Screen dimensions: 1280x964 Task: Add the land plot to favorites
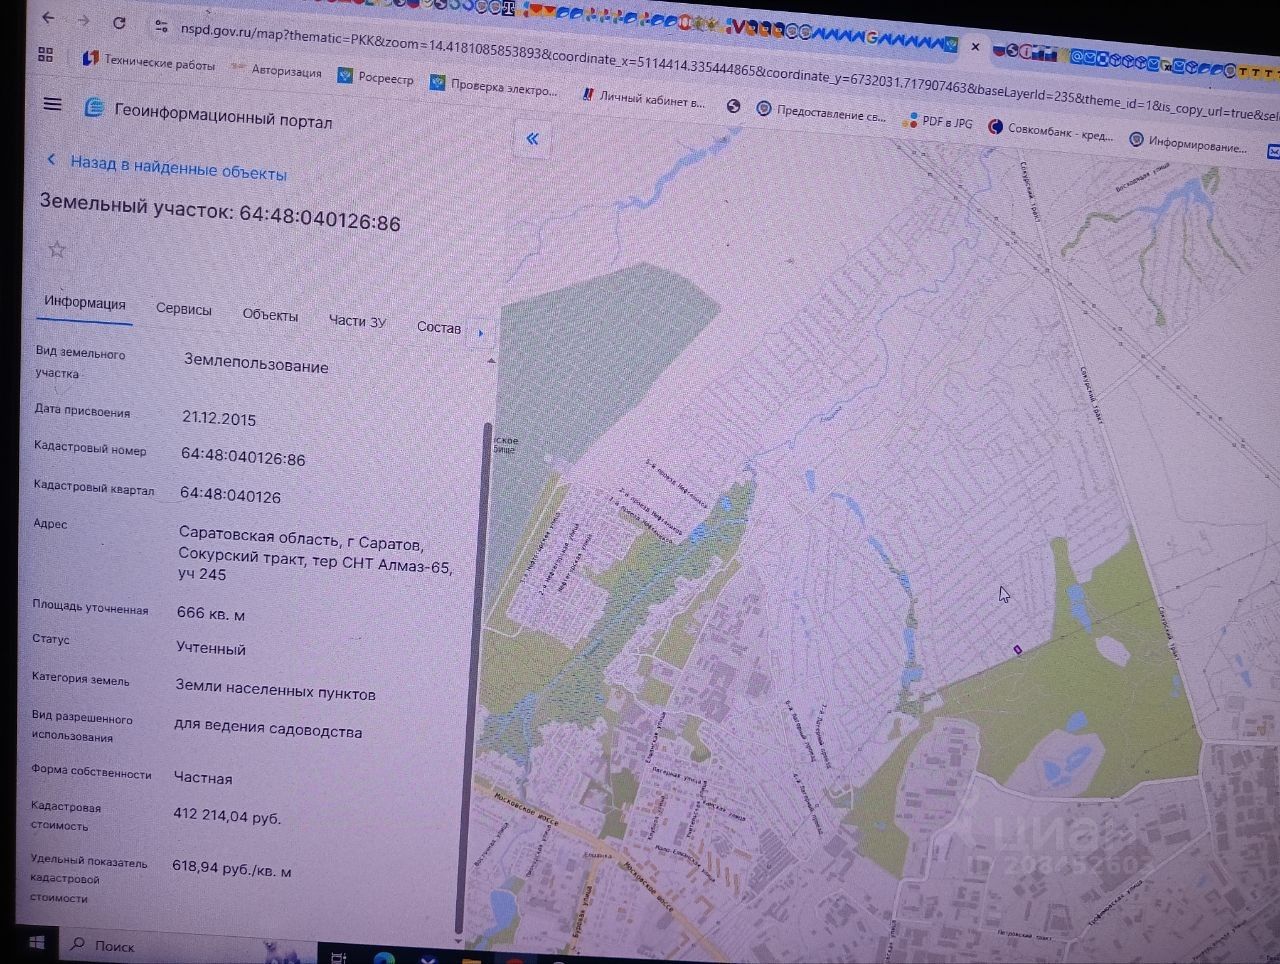click(57, 249)
